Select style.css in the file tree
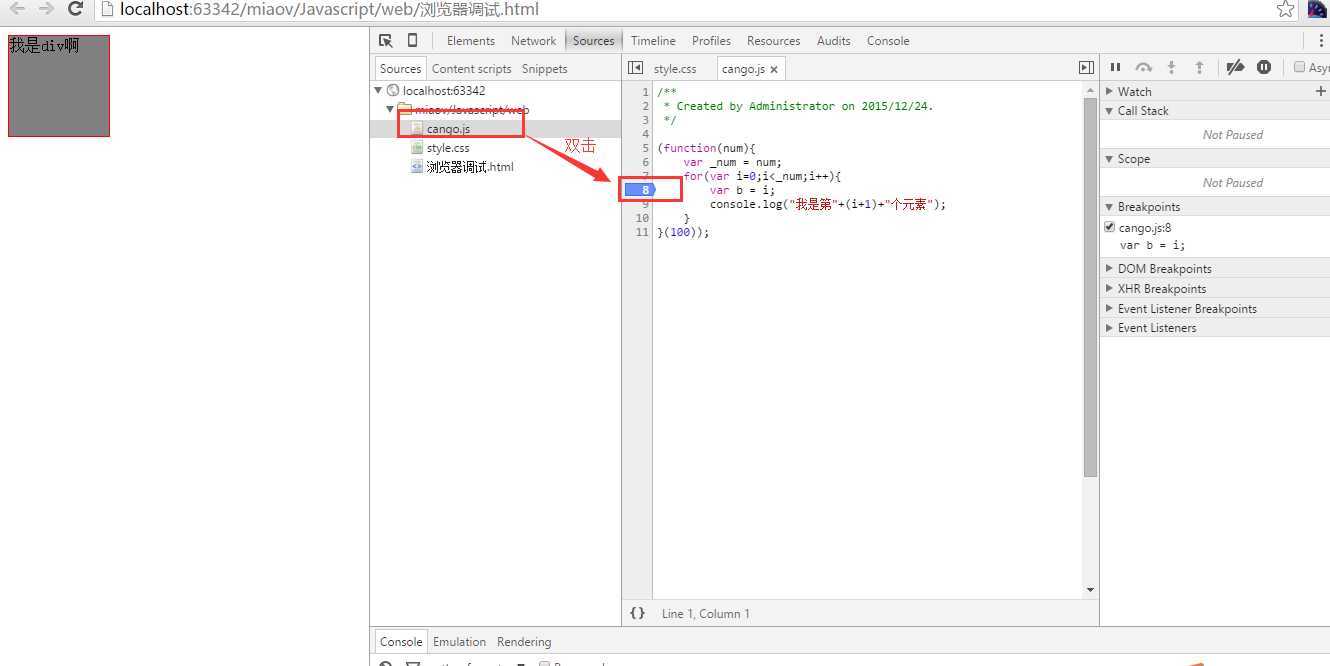The width and height of the screenshot is (1330, 666). [x=448, y=148]
